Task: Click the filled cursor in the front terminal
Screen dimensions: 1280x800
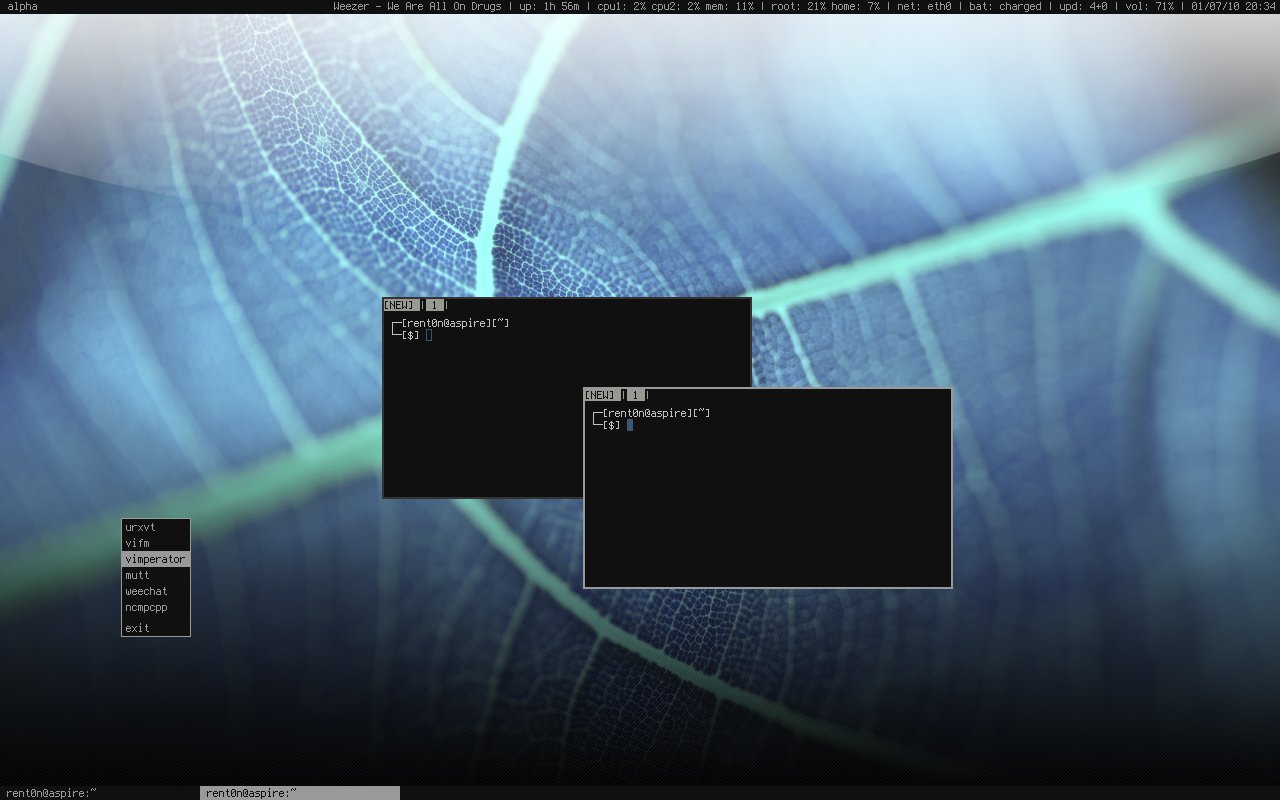Action: point(630,425)
